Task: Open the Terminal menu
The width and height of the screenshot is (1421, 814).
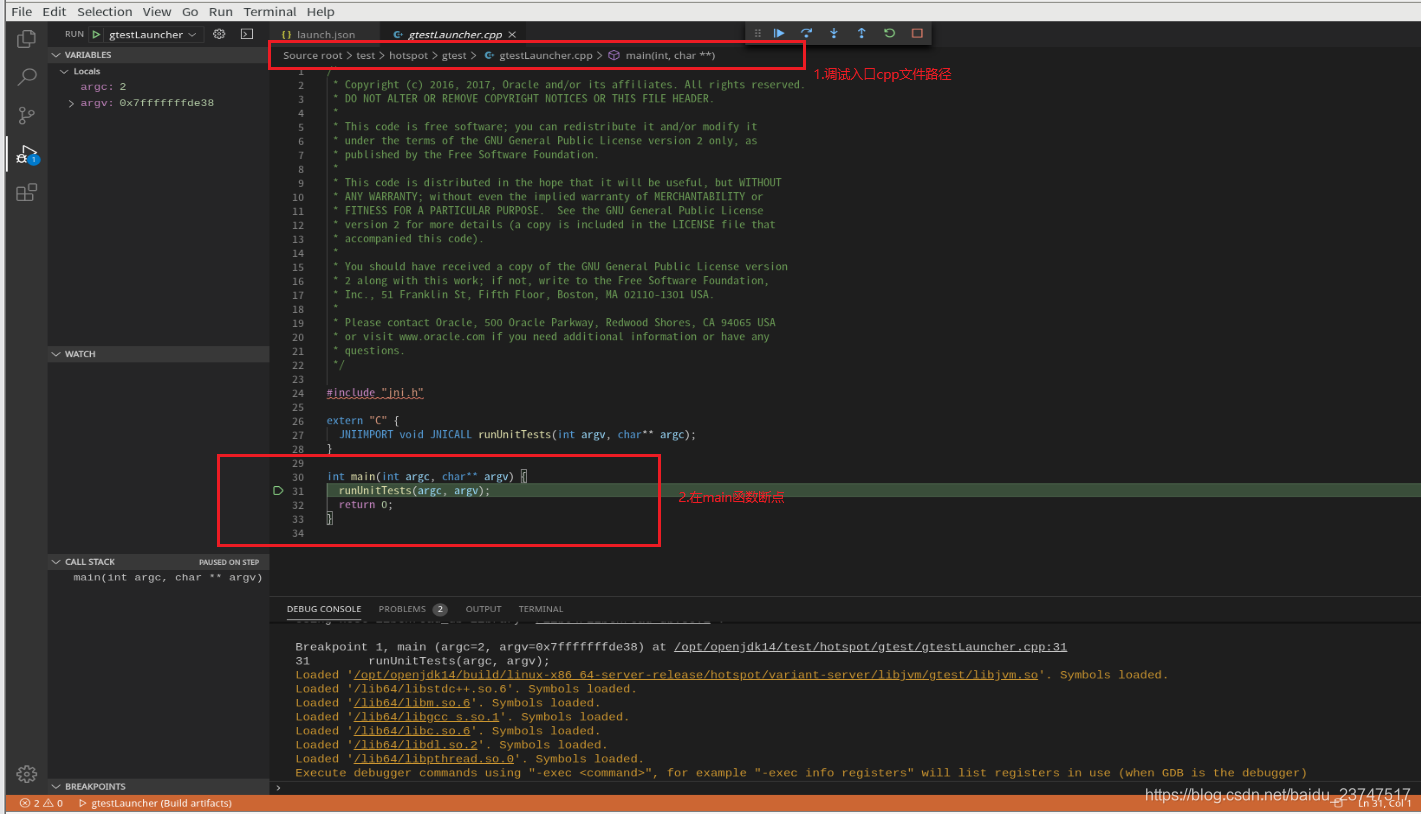Action: [270, 12]
